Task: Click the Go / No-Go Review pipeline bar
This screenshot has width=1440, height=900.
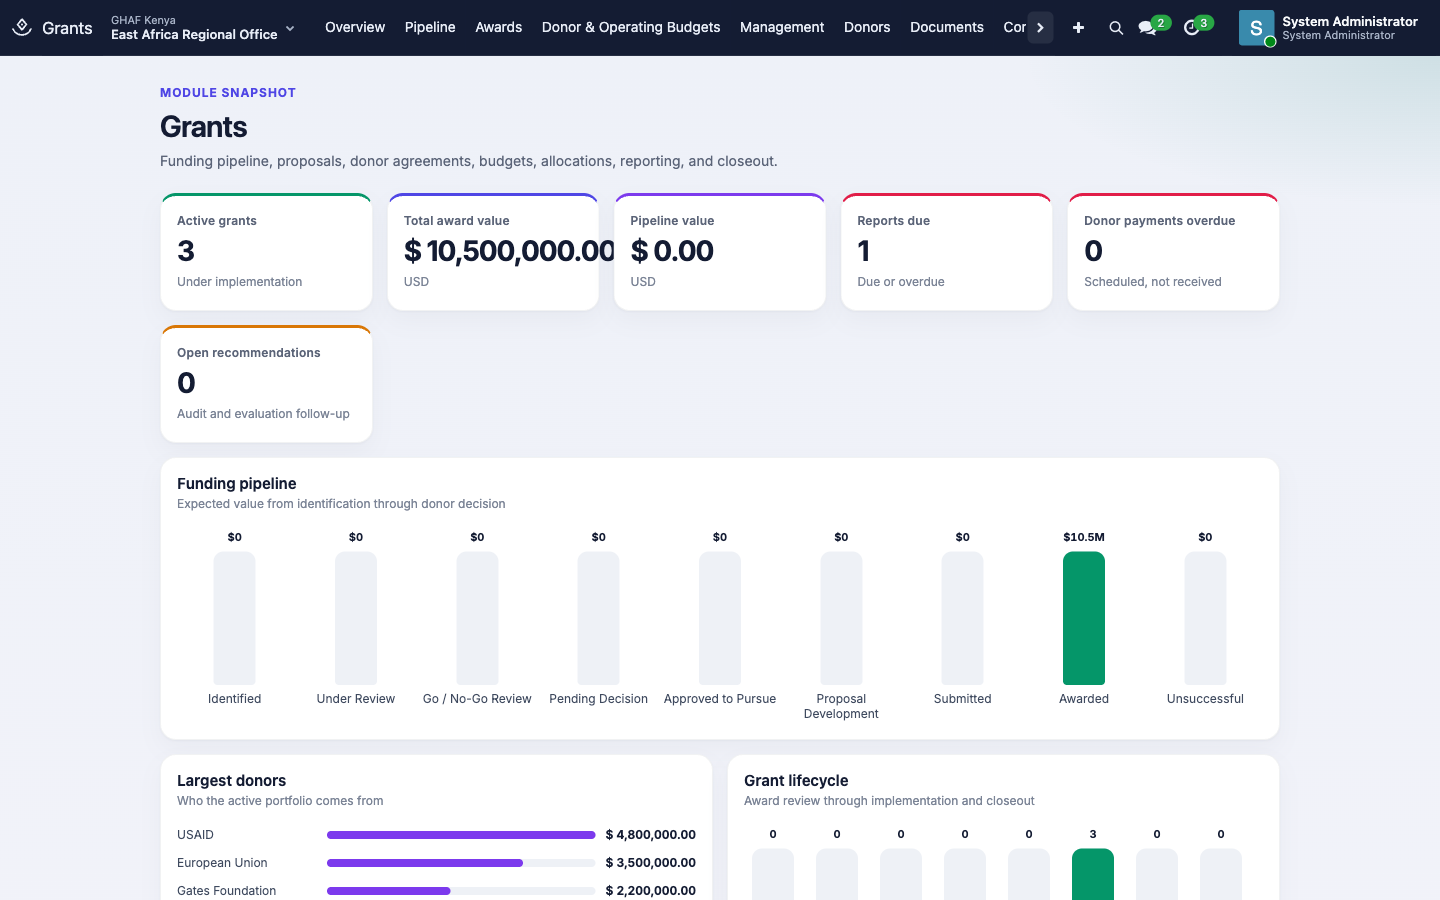Action: pos(477,618)
